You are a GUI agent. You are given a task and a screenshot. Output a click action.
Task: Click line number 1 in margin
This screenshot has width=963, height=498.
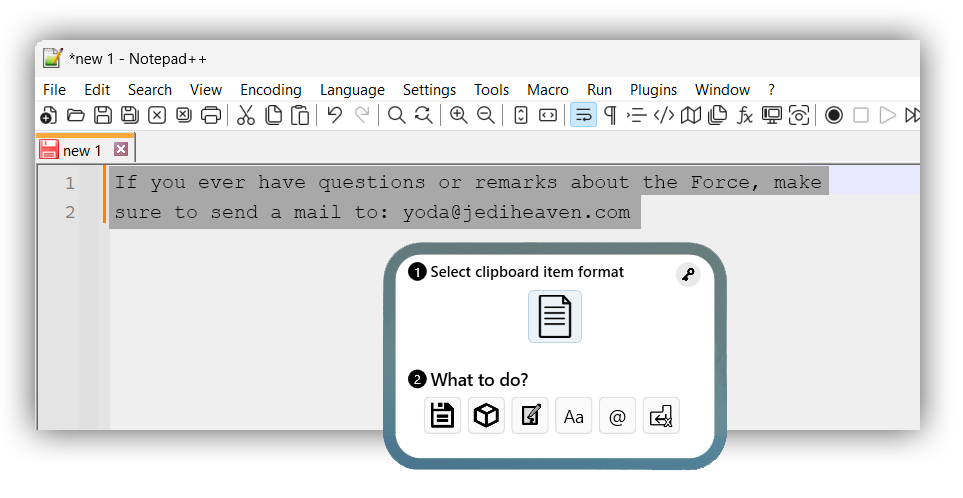(70, 183)
